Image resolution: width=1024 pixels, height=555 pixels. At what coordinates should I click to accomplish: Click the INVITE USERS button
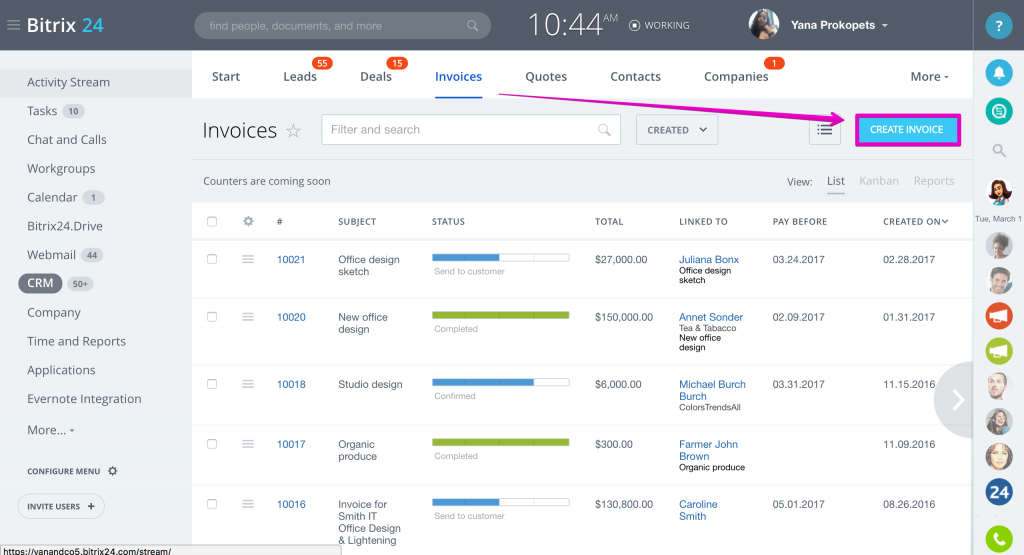61,506
